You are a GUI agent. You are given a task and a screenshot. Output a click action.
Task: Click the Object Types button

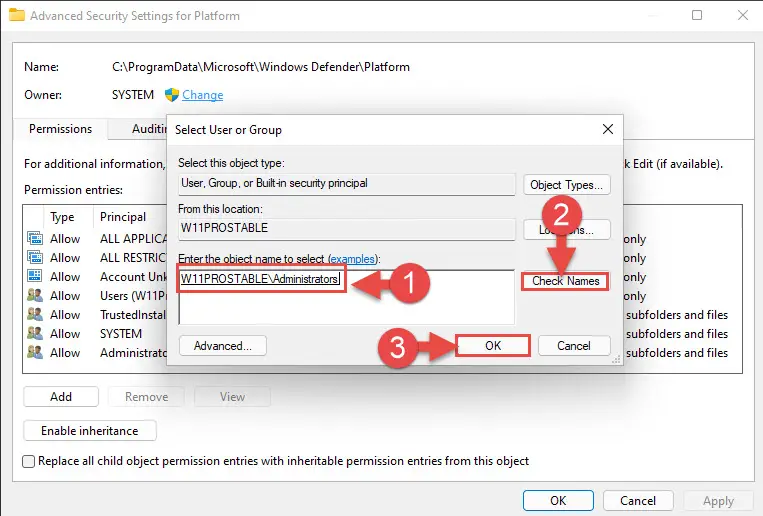coord(566,185)
